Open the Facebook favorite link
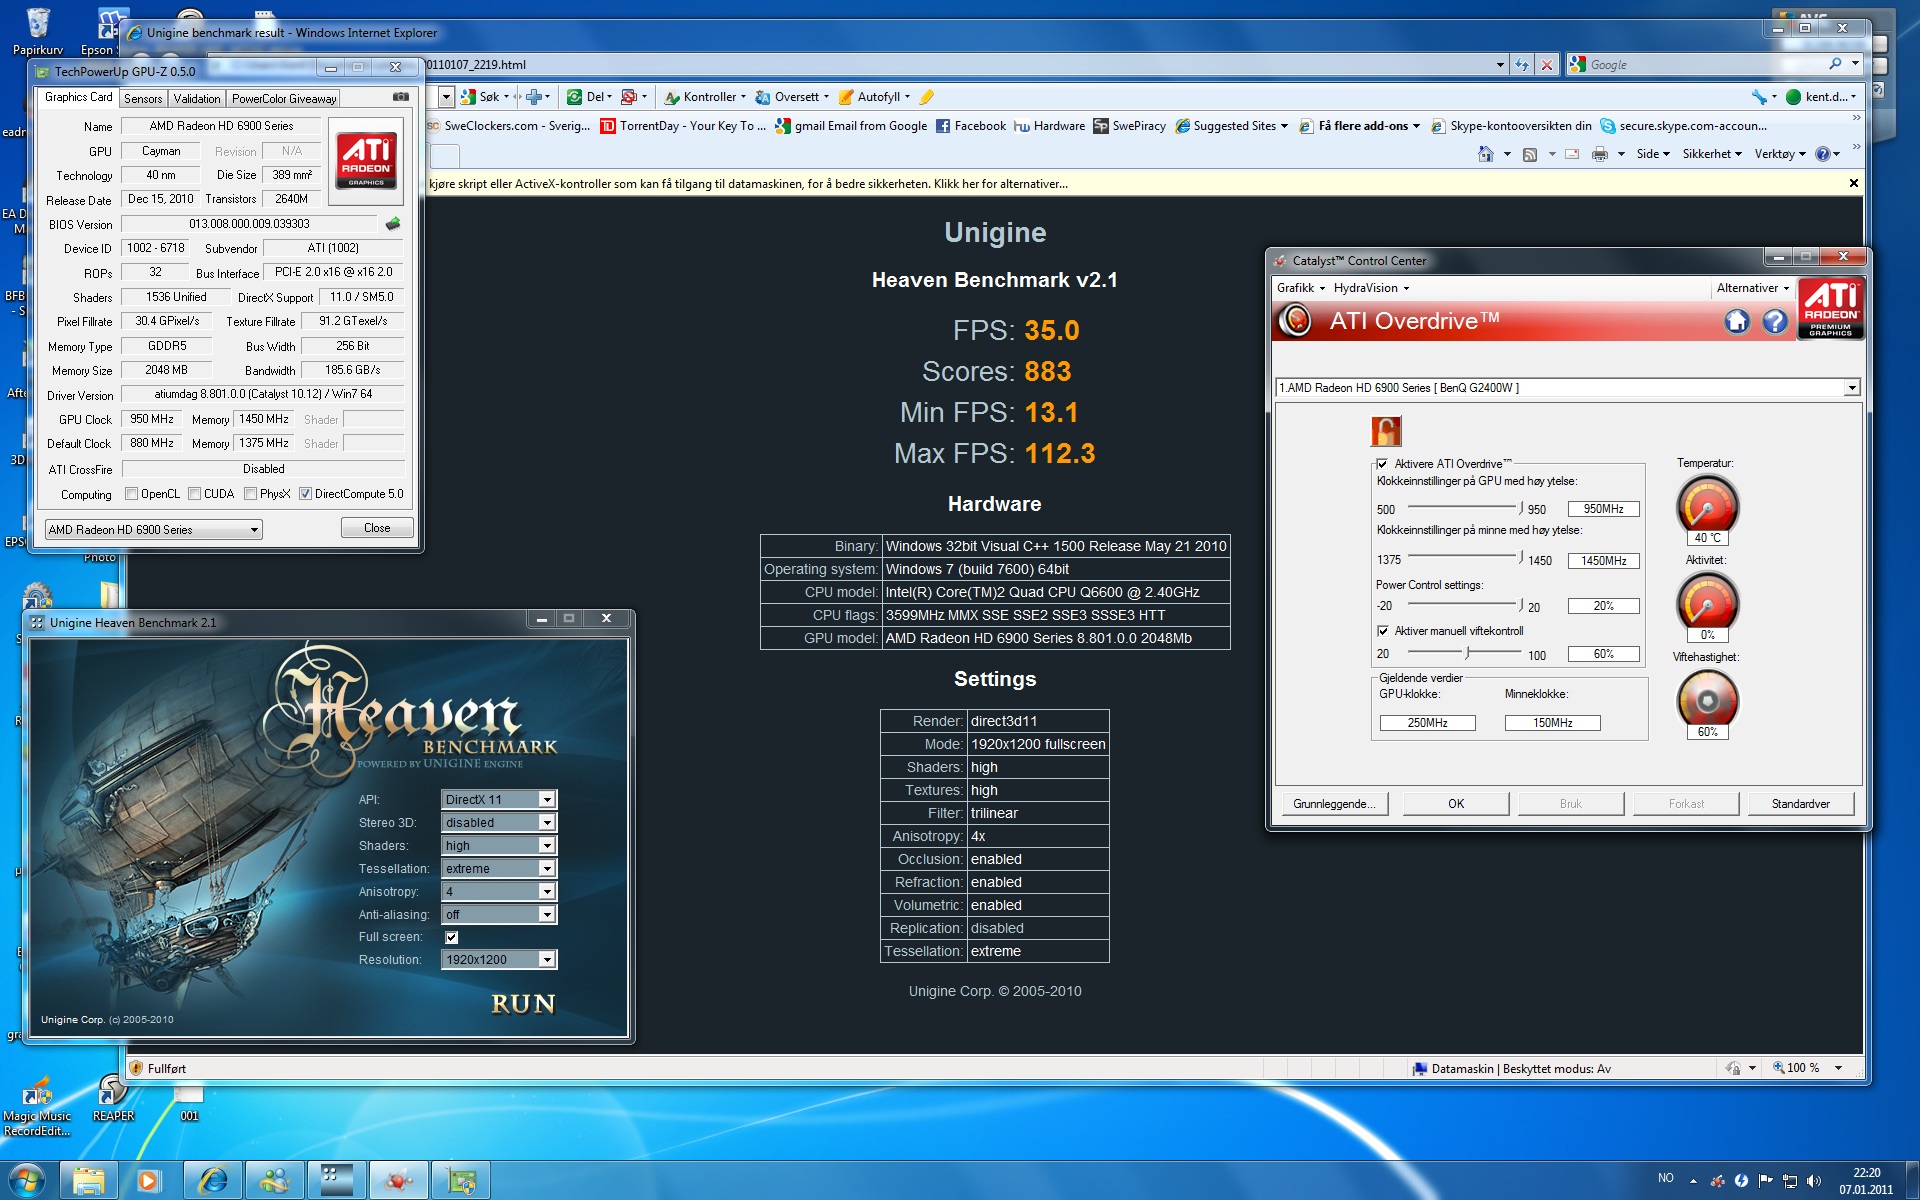1920x1200 pixels. coord(970,126)
